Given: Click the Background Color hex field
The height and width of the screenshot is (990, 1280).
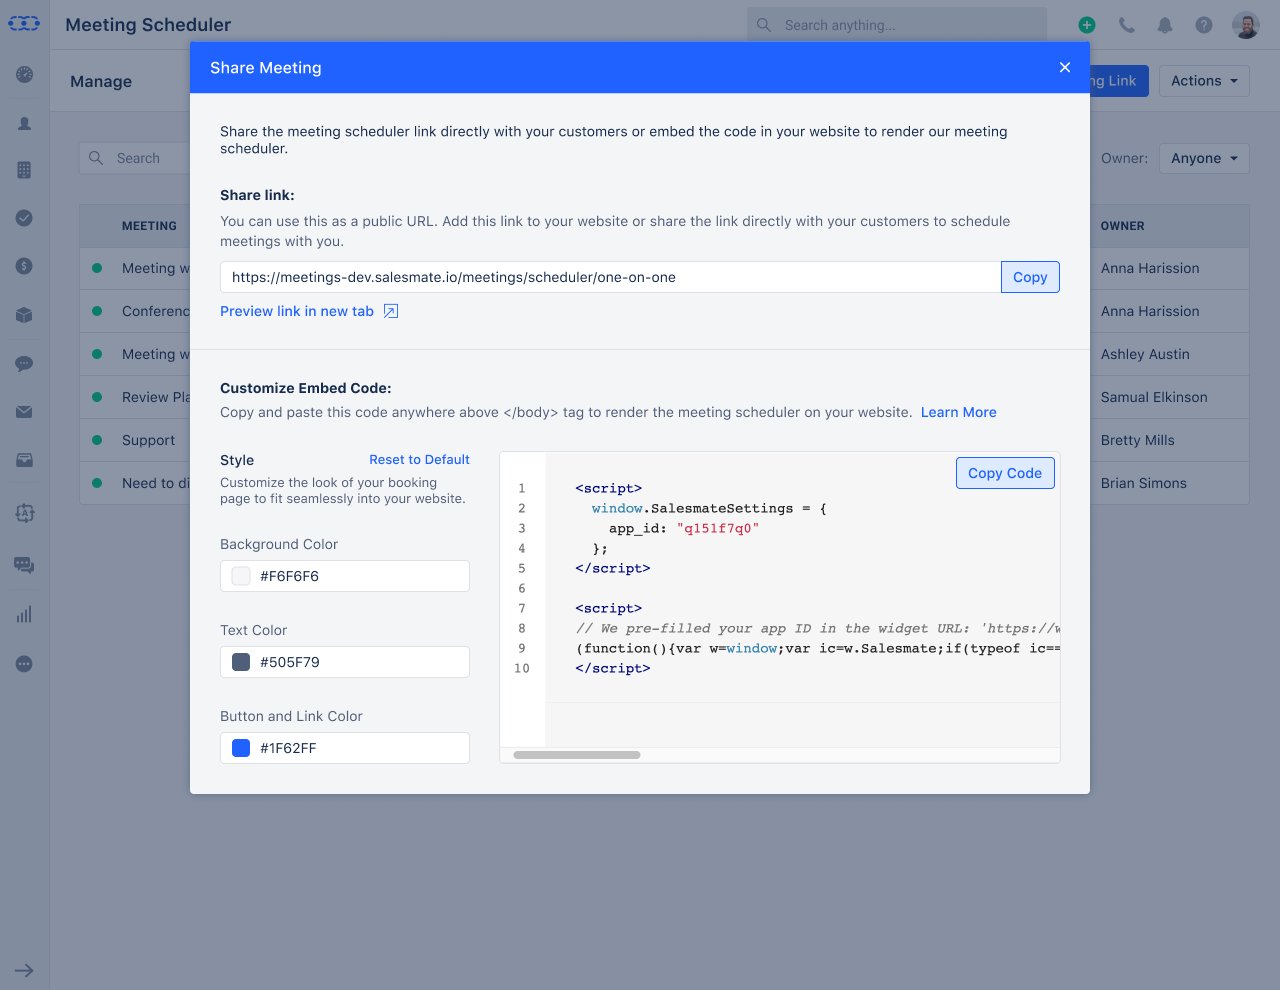Looking at the screenshot, I should [345, 576].
